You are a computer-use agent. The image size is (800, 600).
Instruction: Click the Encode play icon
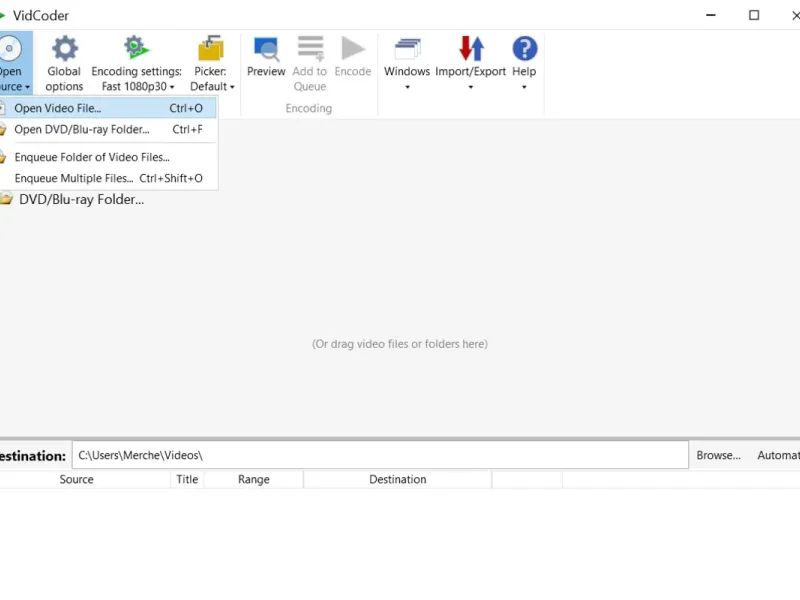(353, 48)
